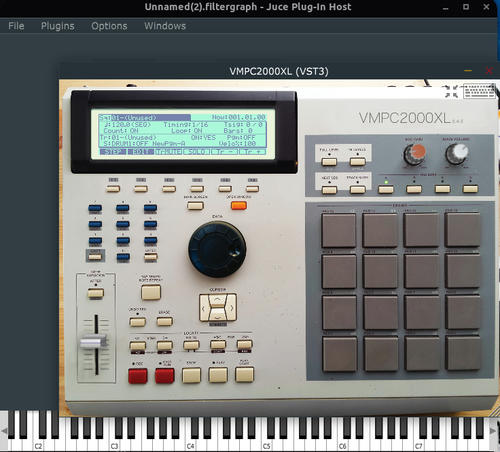The height and width of the screenshot is (452, 500).
Task: Click the keyboard left arrow before C2
Action: point(4,431)
